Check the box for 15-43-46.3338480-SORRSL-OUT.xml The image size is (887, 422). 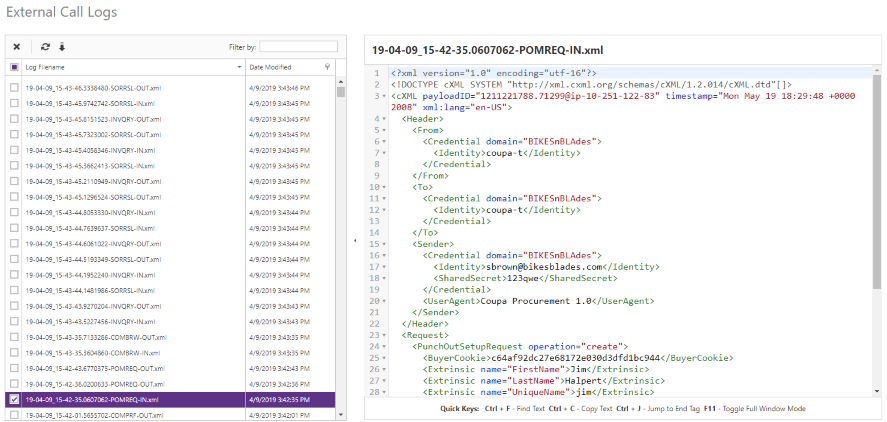[x=14, y=88]
